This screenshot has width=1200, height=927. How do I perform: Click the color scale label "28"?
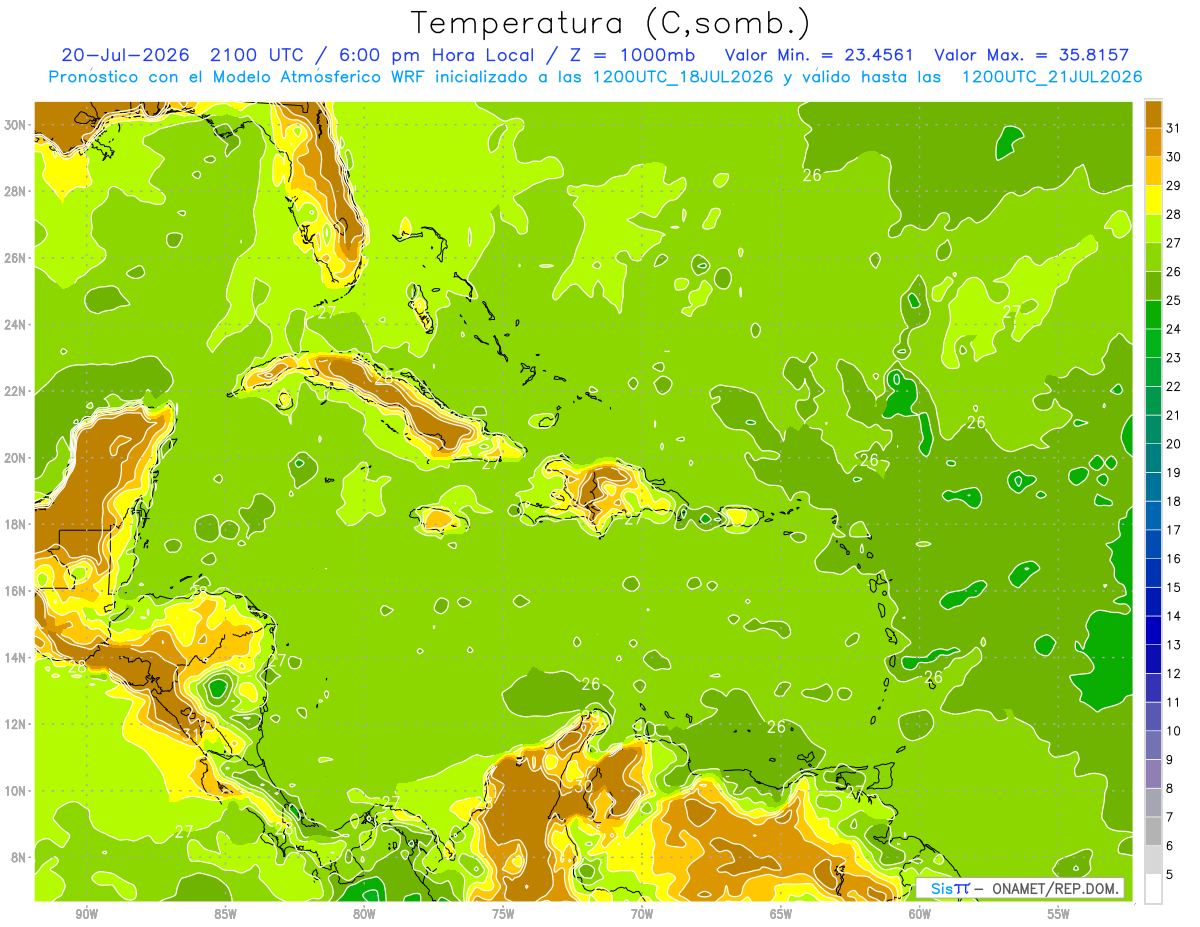point(1174,214)
